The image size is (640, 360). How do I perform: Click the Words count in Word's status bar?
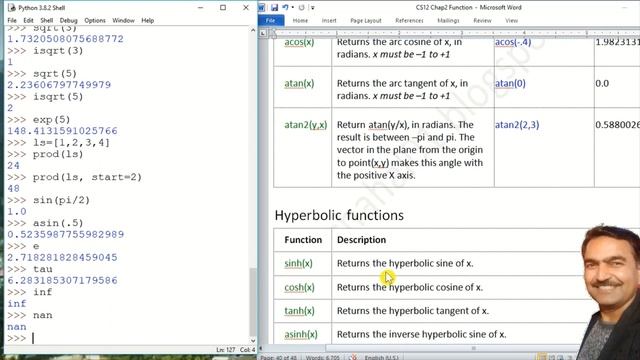pyautogui.click(x=322, y=358)
